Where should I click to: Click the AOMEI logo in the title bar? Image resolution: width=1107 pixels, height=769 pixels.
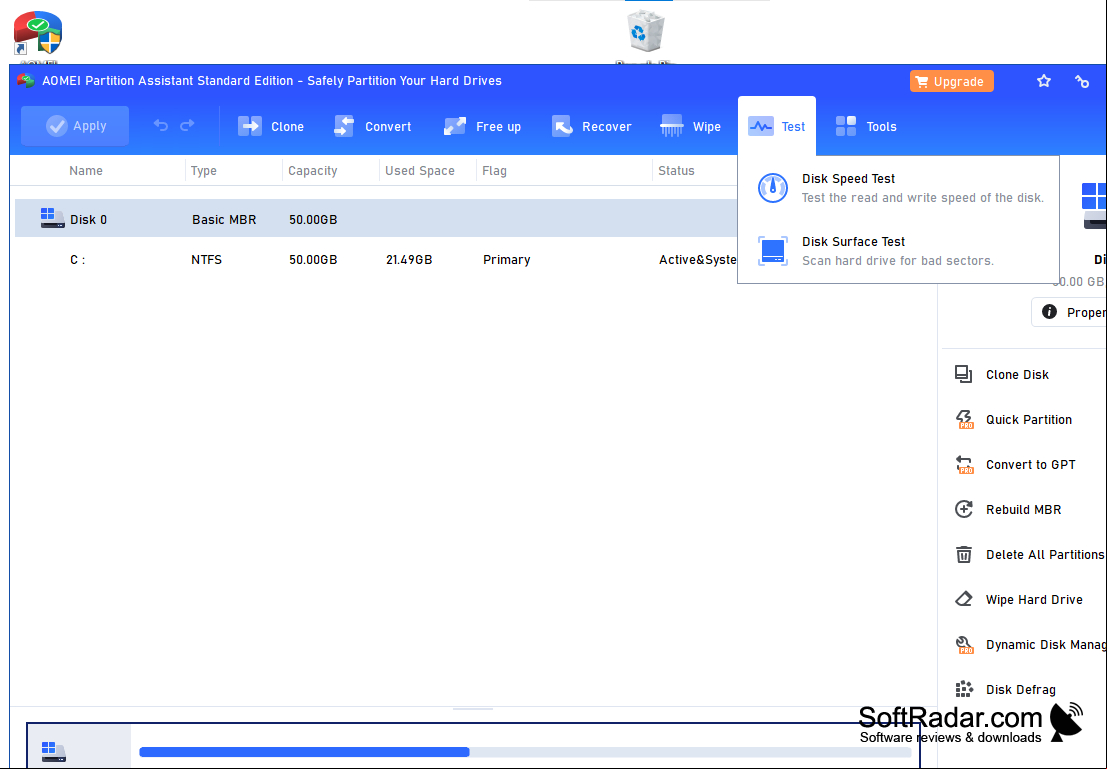pyautogui.click(x=25, y=81)
